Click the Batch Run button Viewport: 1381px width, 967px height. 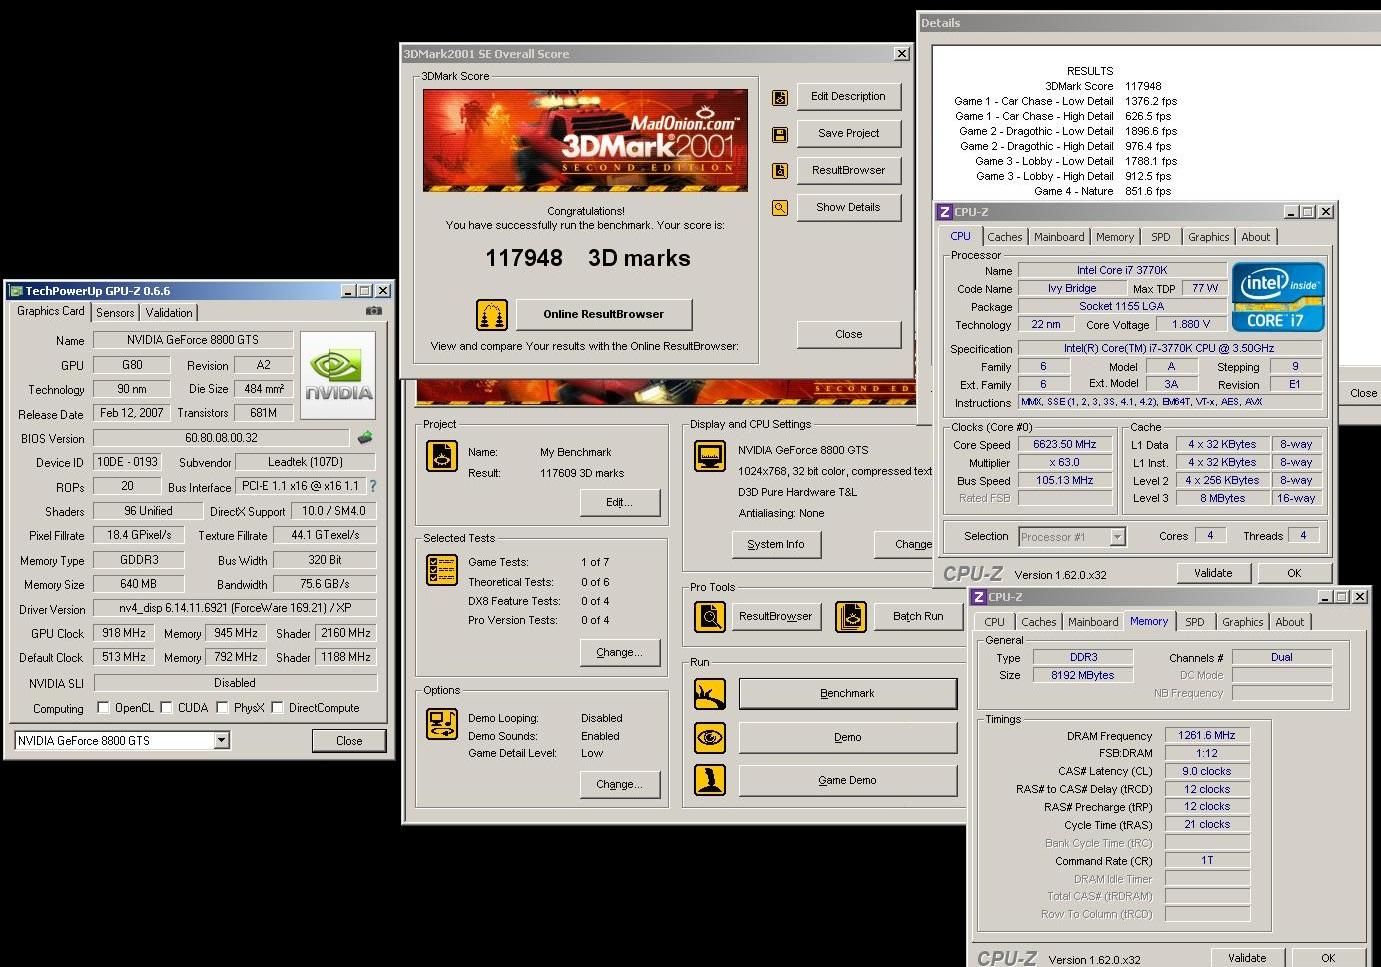pyautogui.click(x=918, y=616)
